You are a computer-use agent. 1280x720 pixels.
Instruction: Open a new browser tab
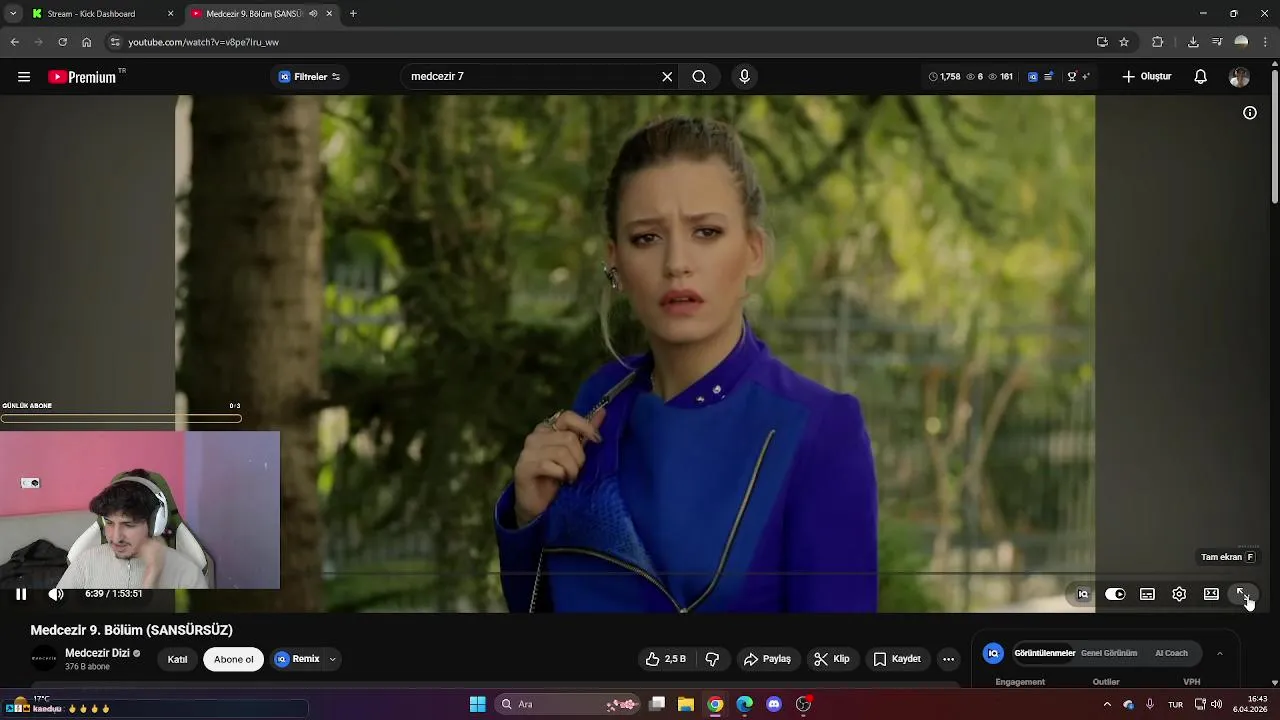click(353, 14)
